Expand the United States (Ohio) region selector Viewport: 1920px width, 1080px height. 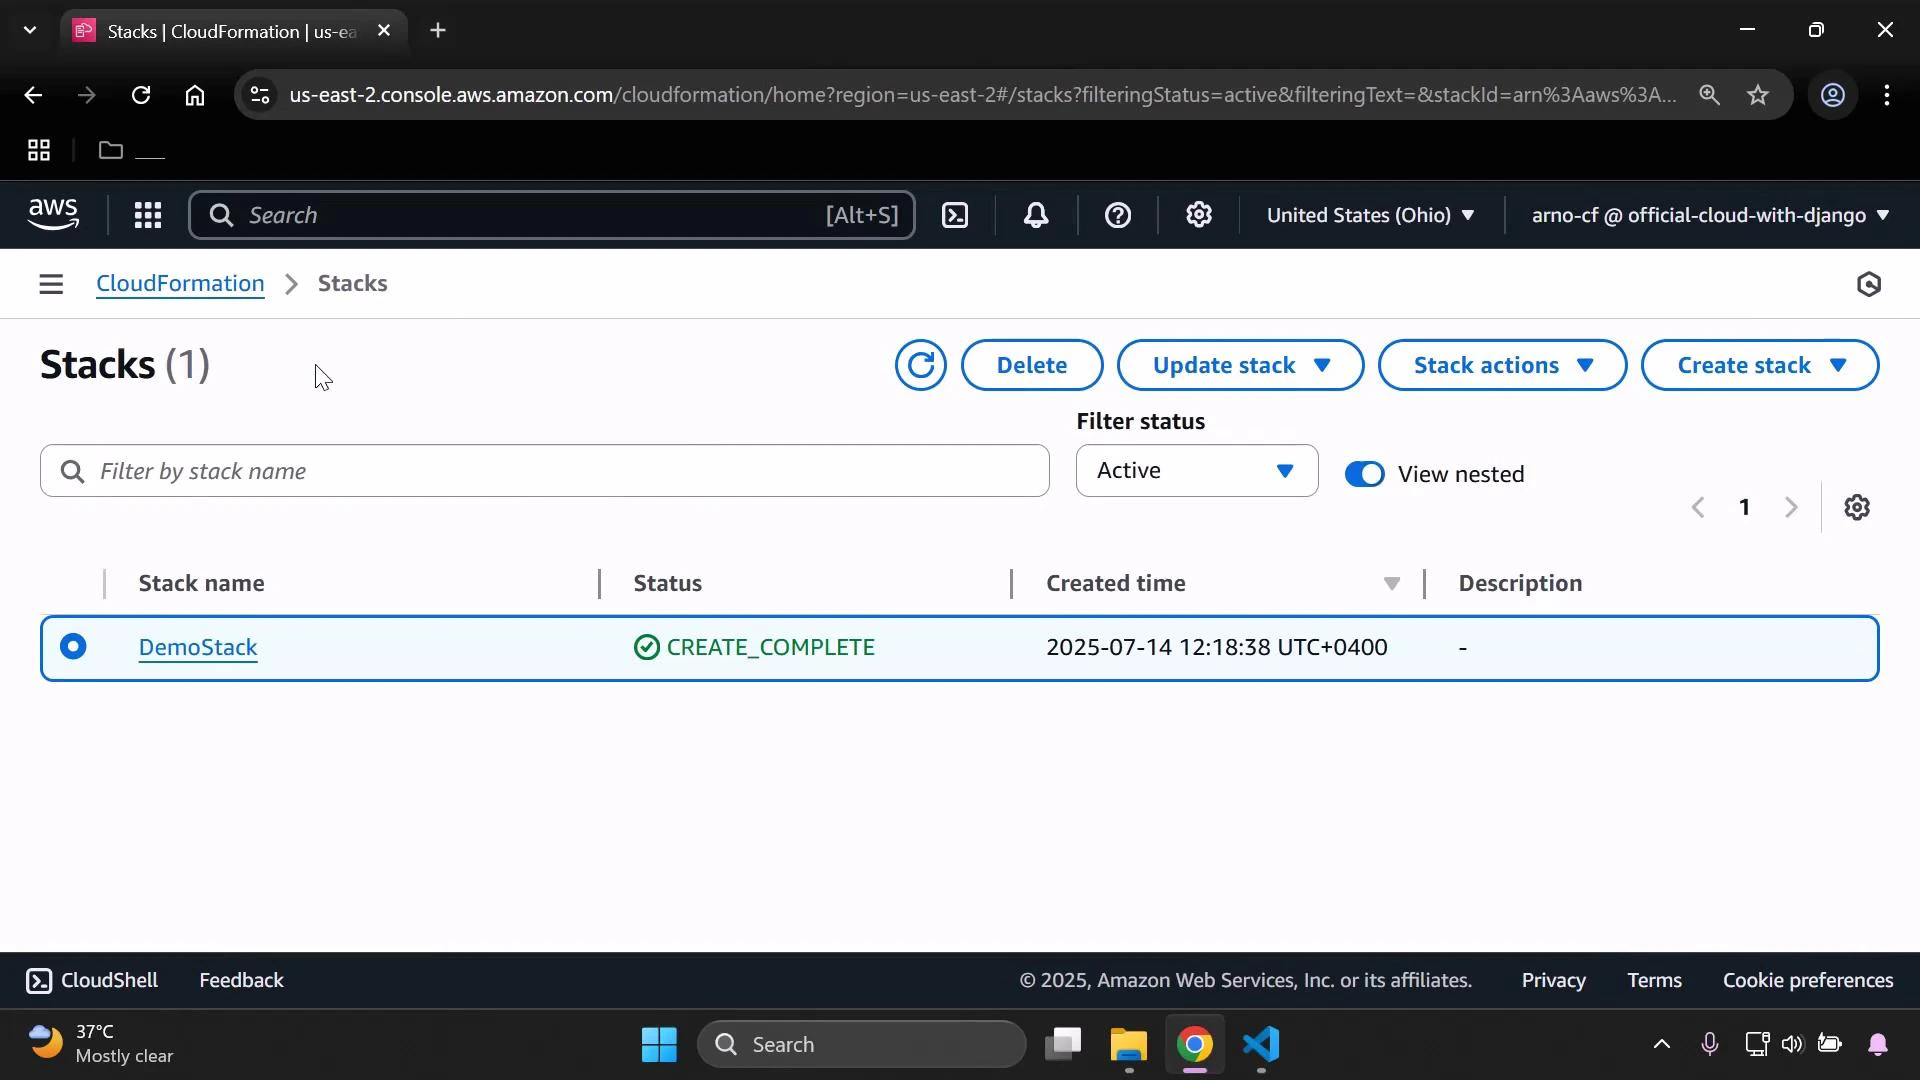(x=1370, y=215)
